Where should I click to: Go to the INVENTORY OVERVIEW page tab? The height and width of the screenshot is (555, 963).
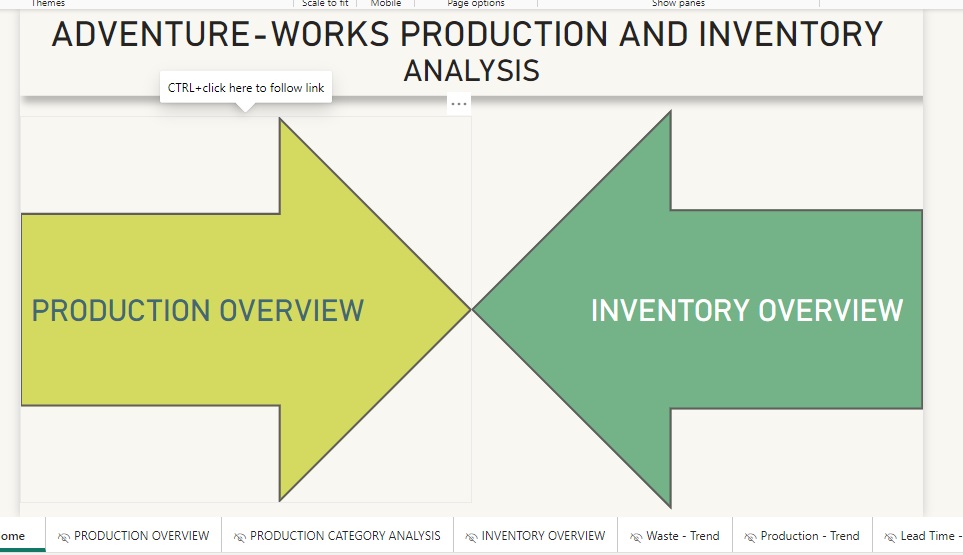tap(543, 536)
